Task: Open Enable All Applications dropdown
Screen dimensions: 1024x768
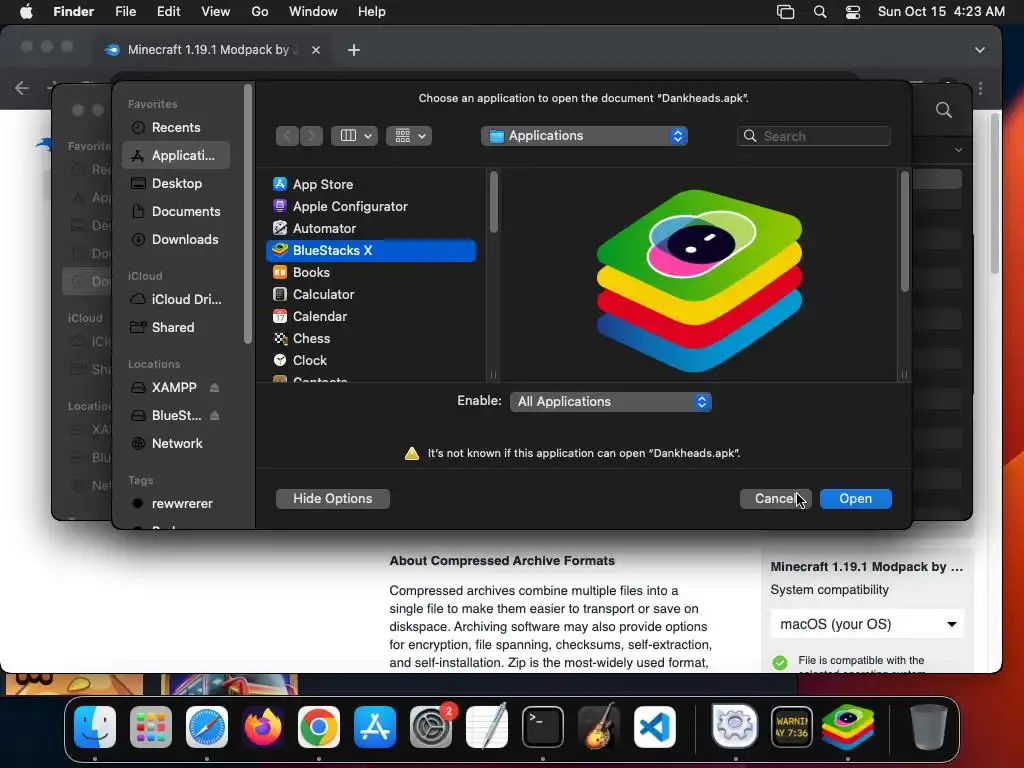Action: pos(611,402)
